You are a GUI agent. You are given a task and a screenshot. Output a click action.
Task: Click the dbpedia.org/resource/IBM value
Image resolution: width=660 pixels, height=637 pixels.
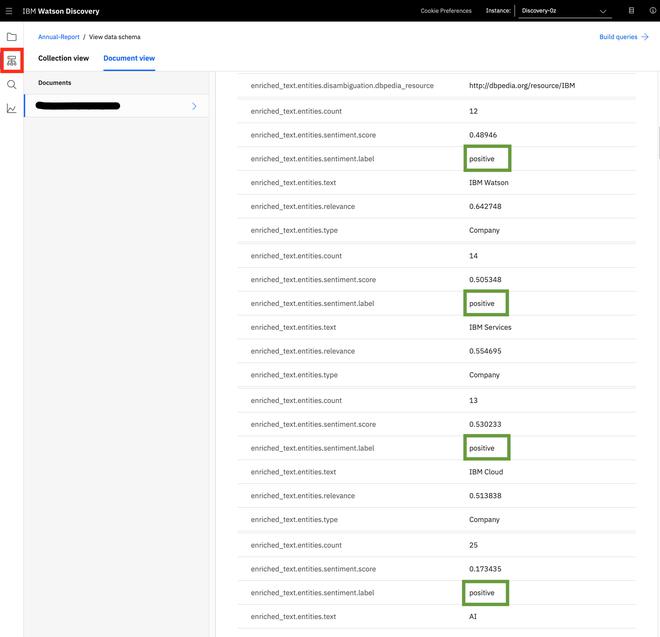pyautogui.click(x=522, y=85)
